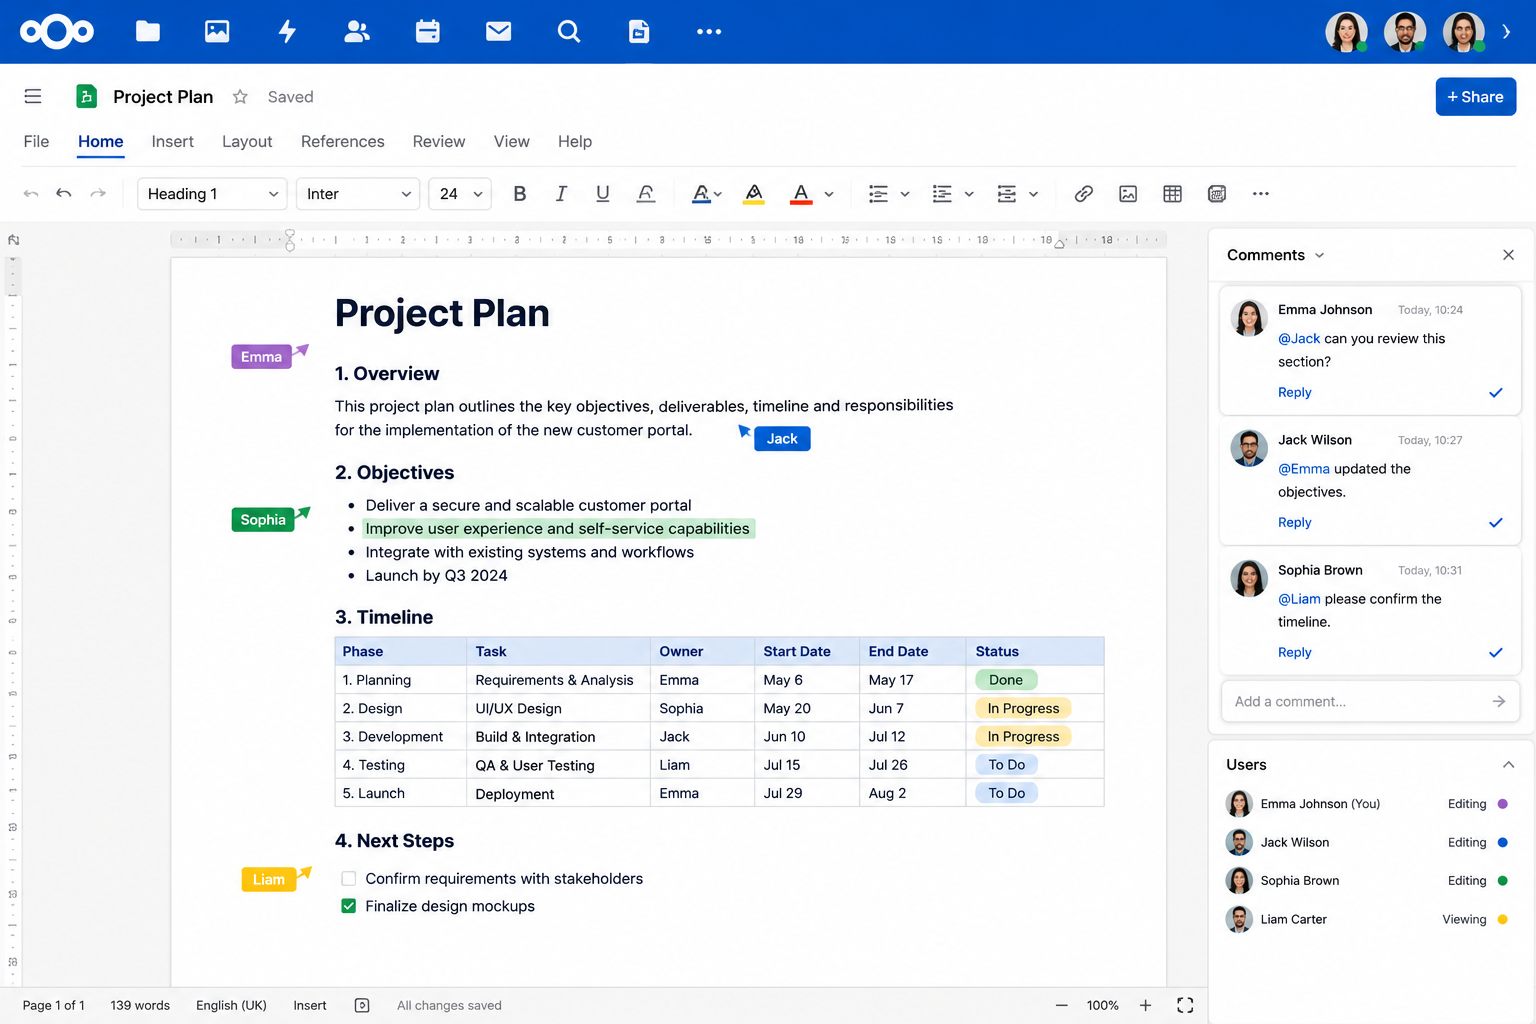
Task: Click the Redo arrow
Action: (x=98, y=193)
